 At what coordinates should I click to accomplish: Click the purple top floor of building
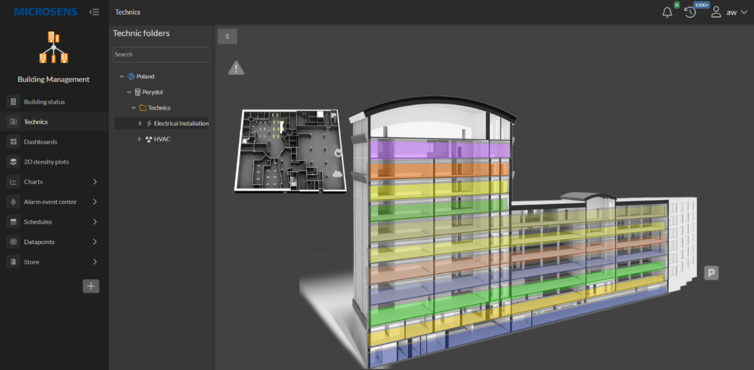(439, 150)
